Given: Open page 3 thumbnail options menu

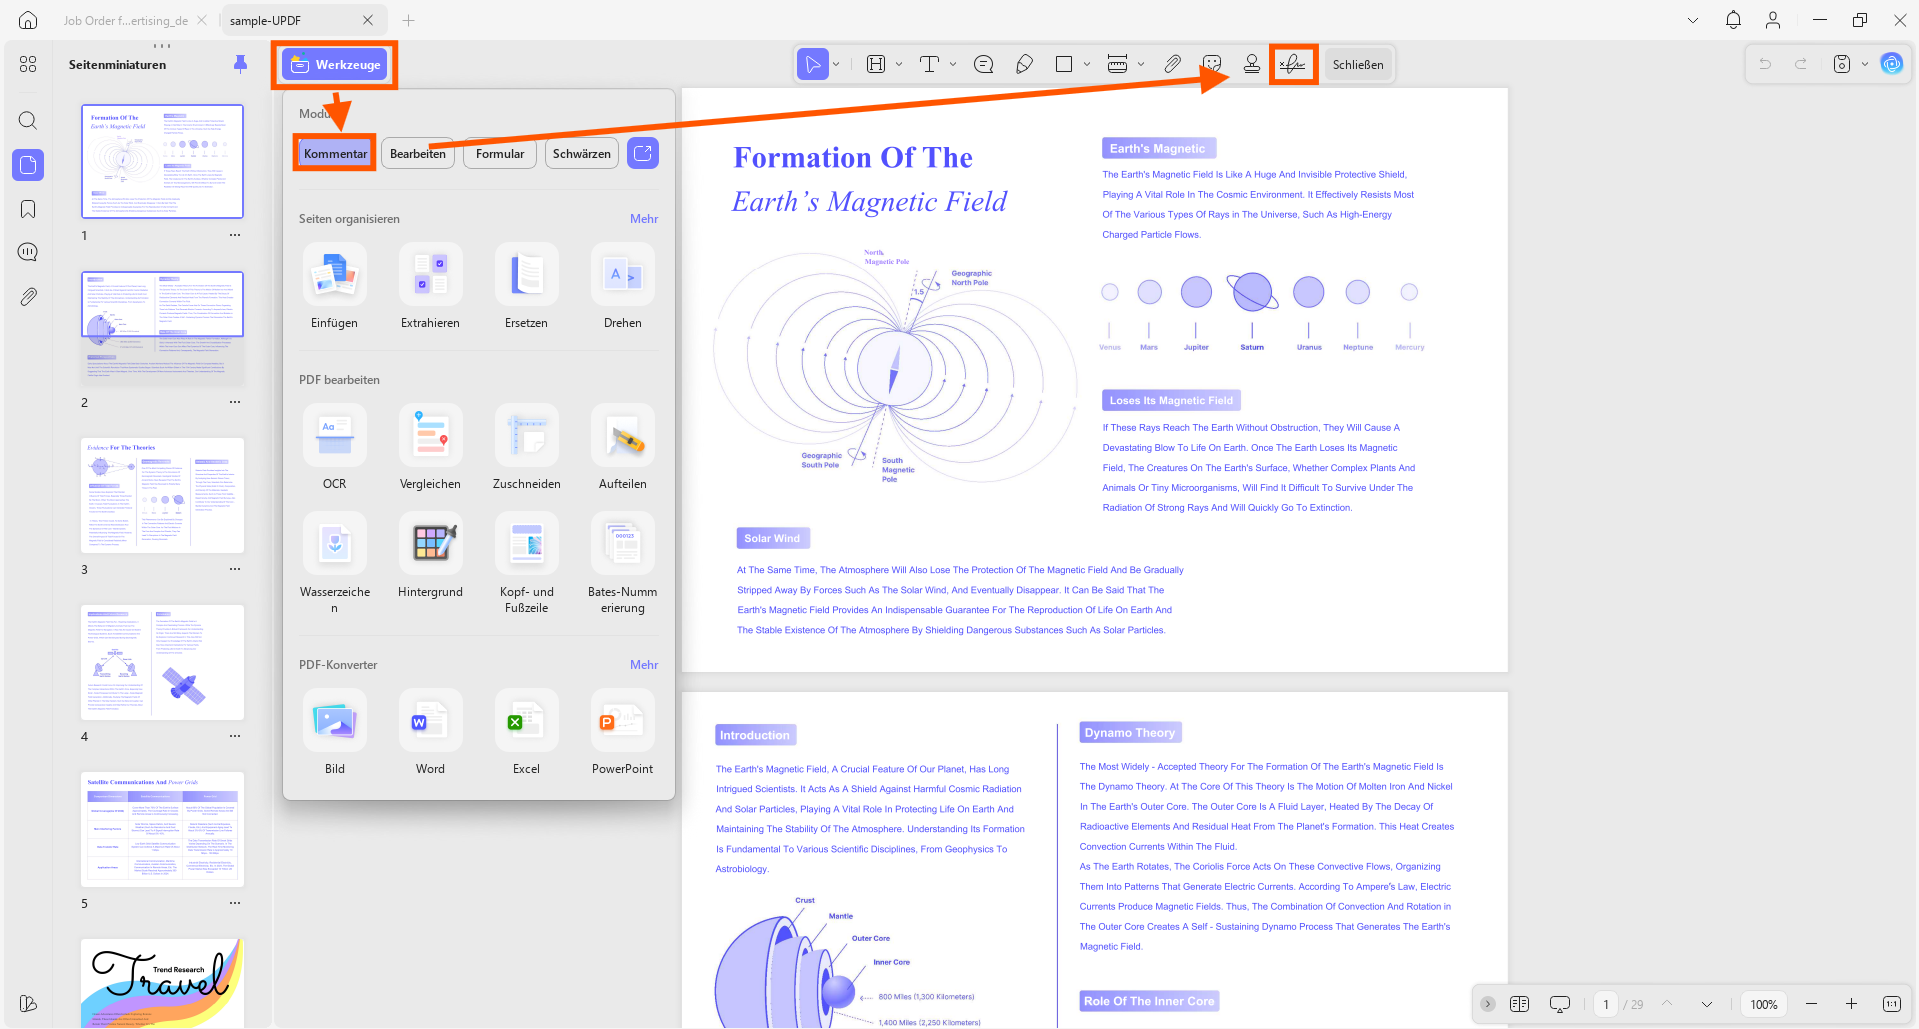Looking at the screenshot, I should pos(235,569).
